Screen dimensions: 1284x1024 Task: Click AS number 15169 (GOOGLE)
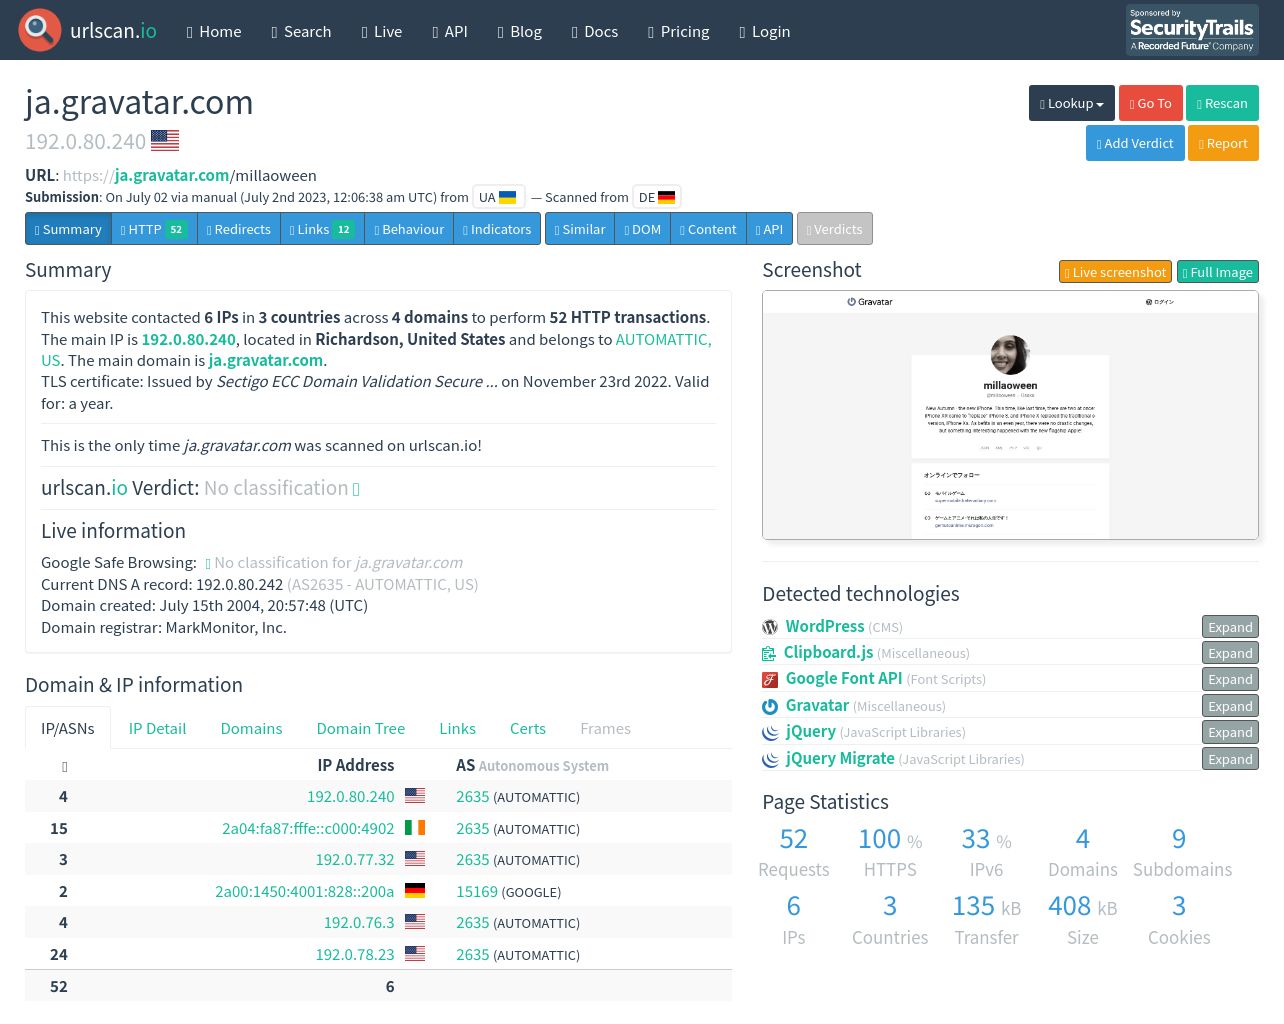[477, 891]
